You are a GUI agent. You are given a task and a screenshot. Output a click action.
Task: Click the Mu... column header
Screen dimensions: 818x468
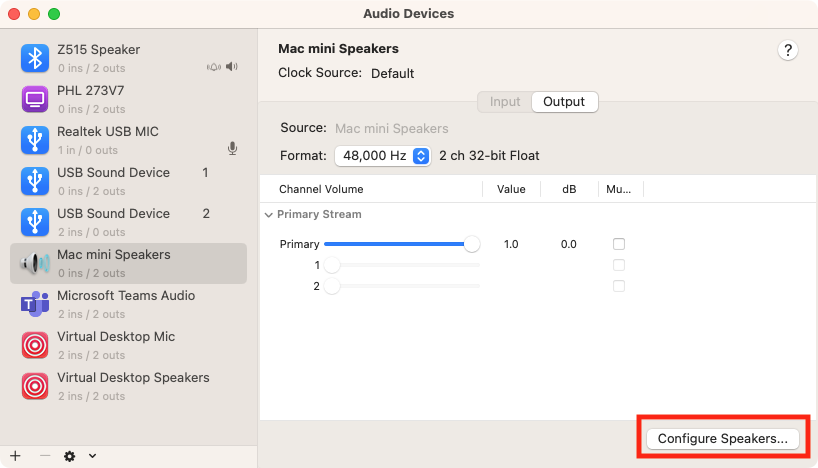(618, 189)
